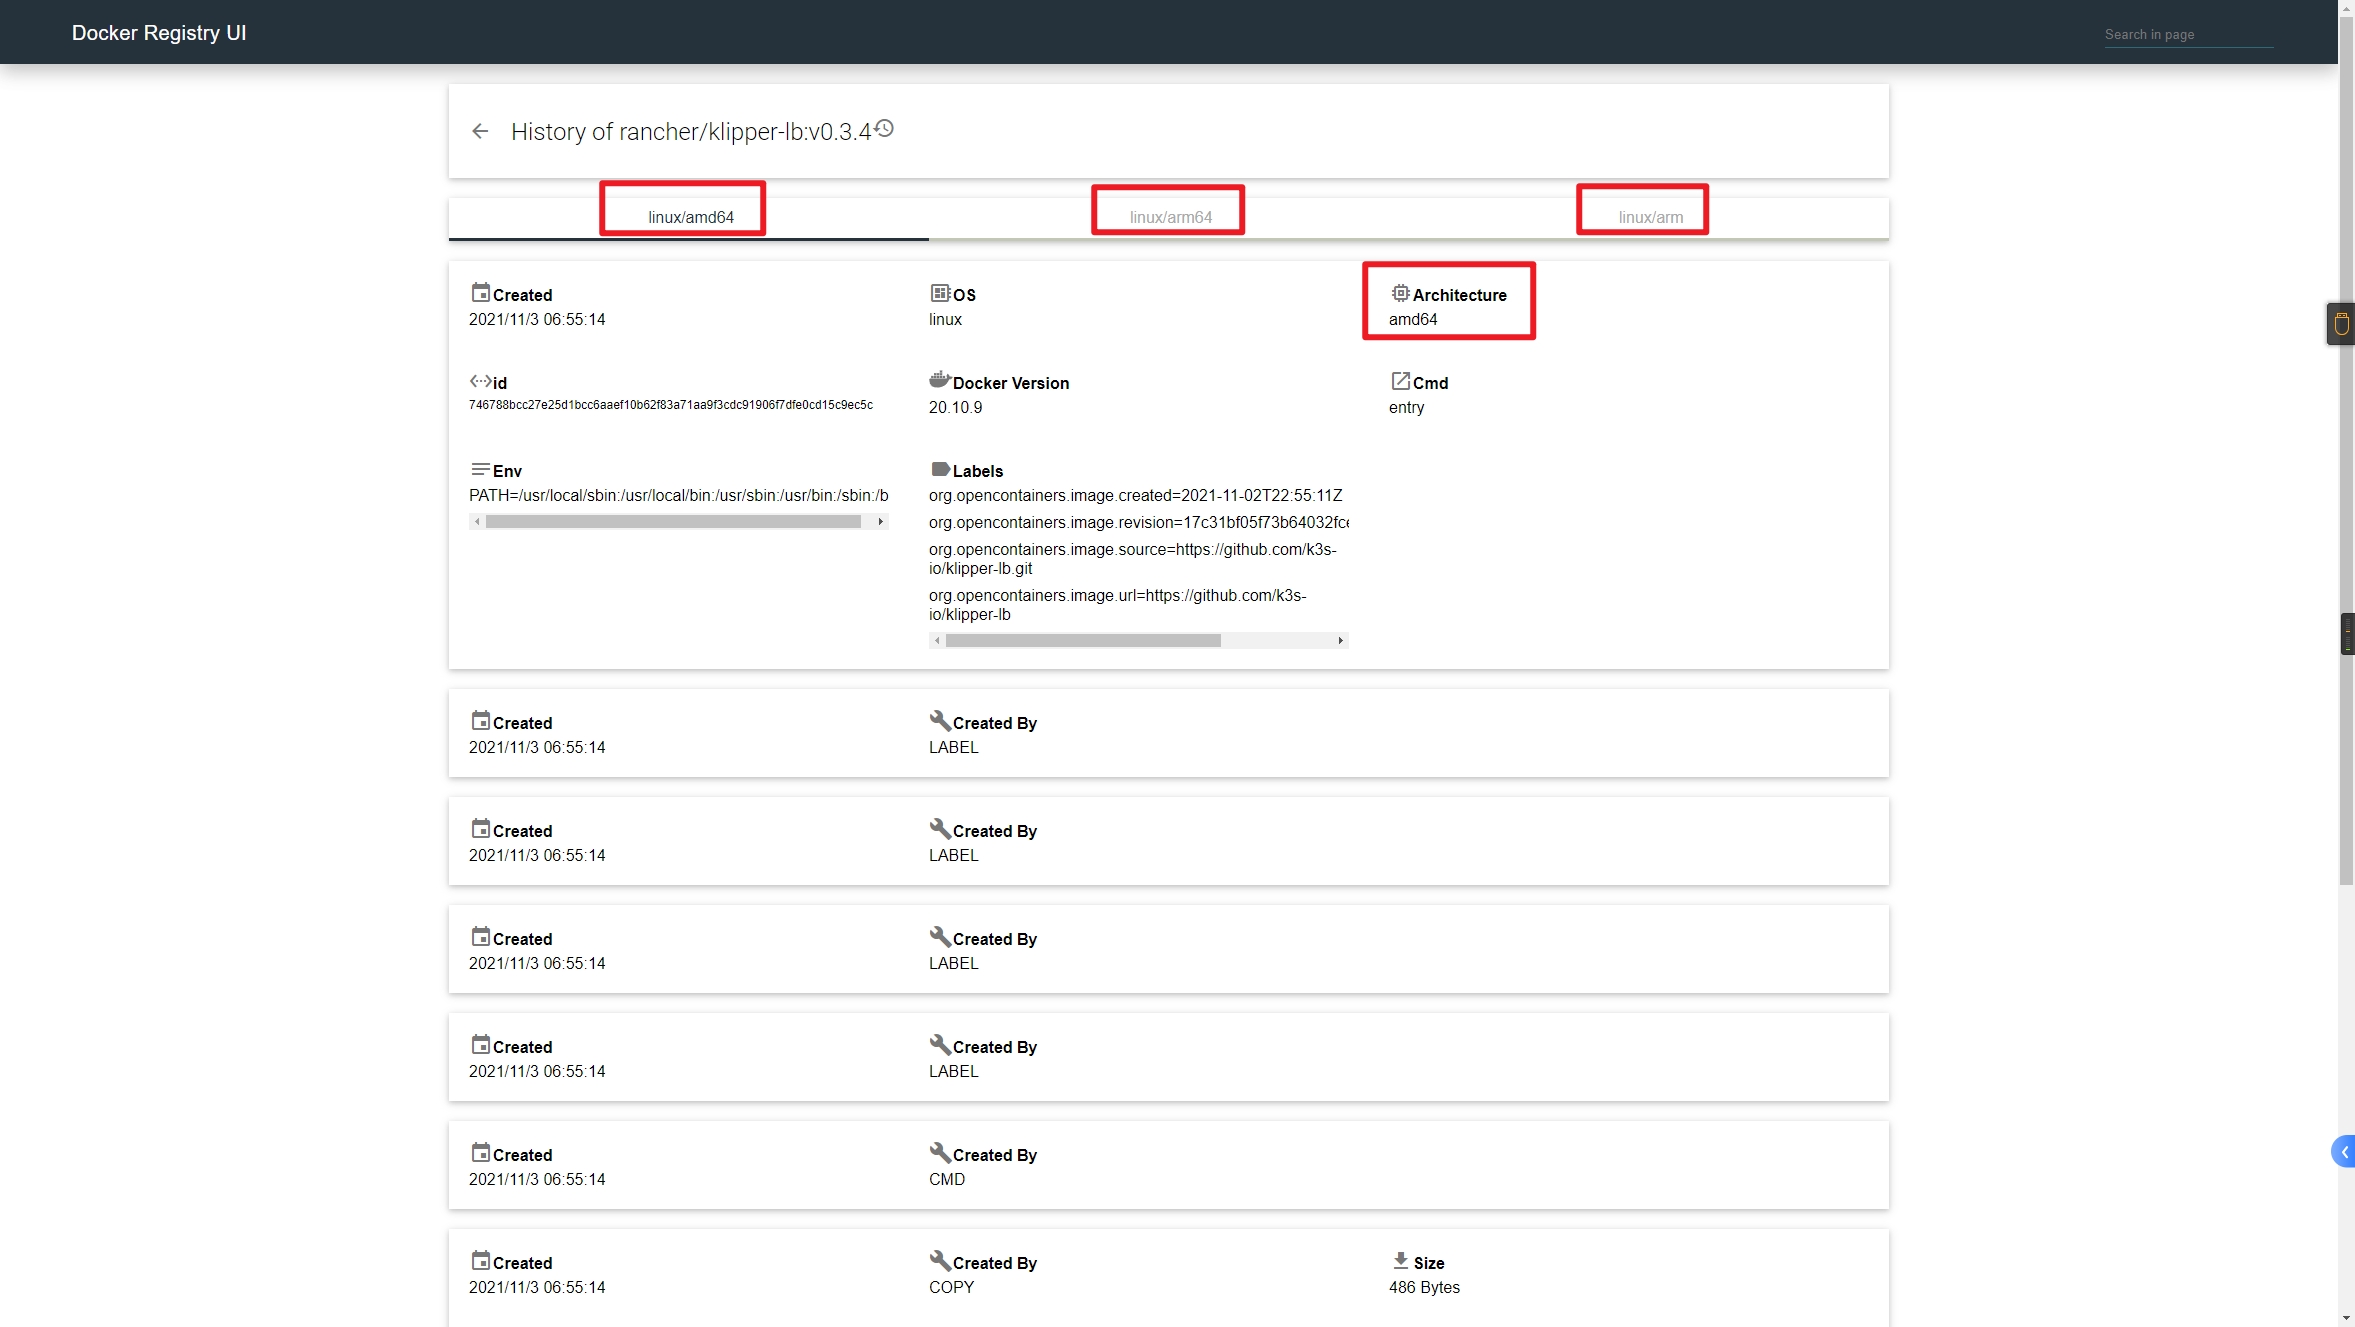2355x1327 pixels.
Task: Select the linux/amd64 architecture tab
Action: point(687,215)
